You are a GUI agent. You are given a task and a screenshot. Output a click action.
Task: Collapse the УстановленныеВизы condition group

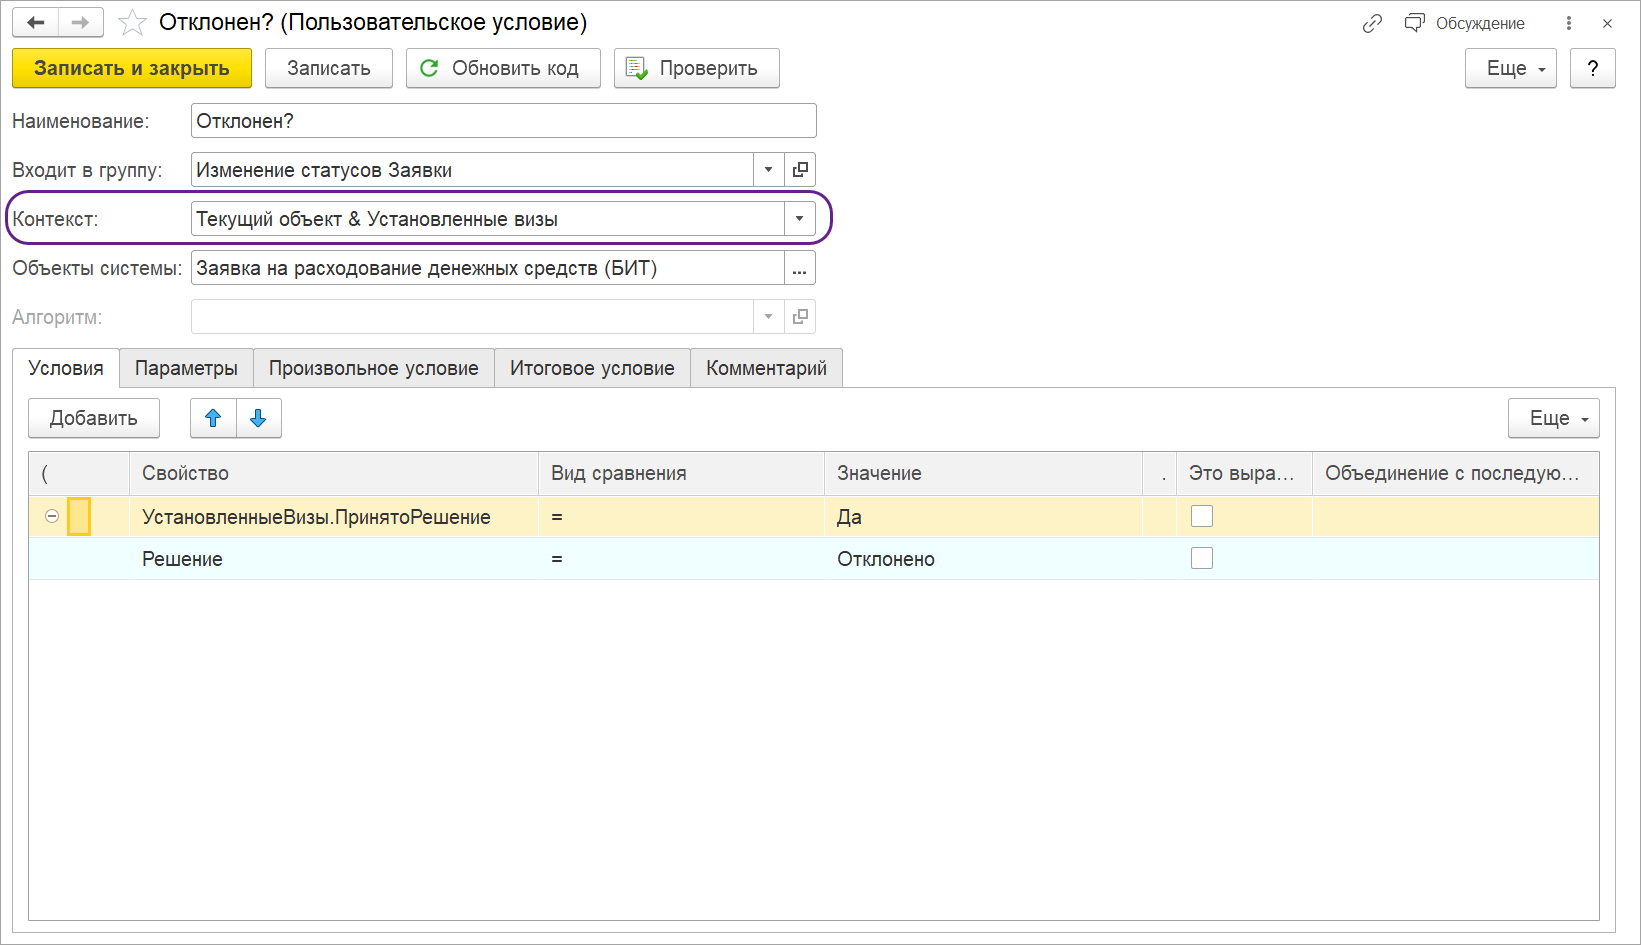(52, 516)
